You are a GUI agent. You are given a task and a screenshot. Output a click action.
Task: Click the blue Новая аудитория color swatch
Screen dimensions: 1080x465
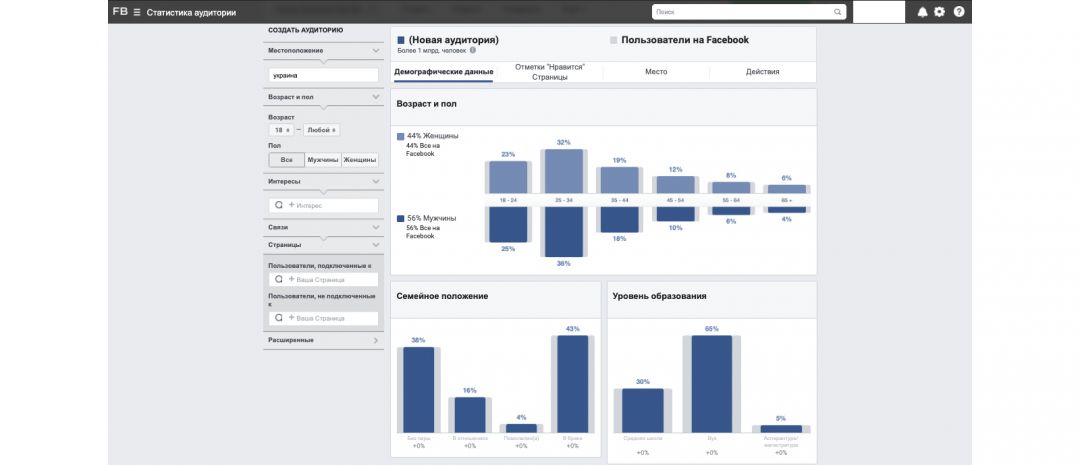click(x=401, y=40)
